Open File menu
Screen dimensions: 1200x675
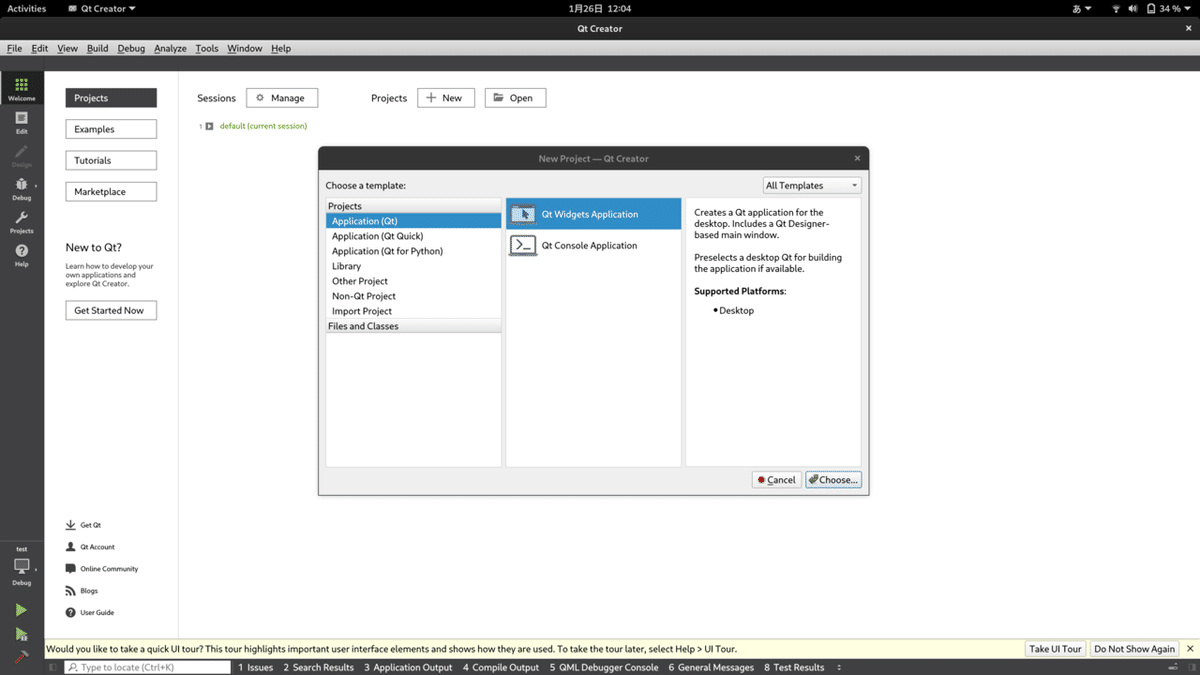(14, 48)
